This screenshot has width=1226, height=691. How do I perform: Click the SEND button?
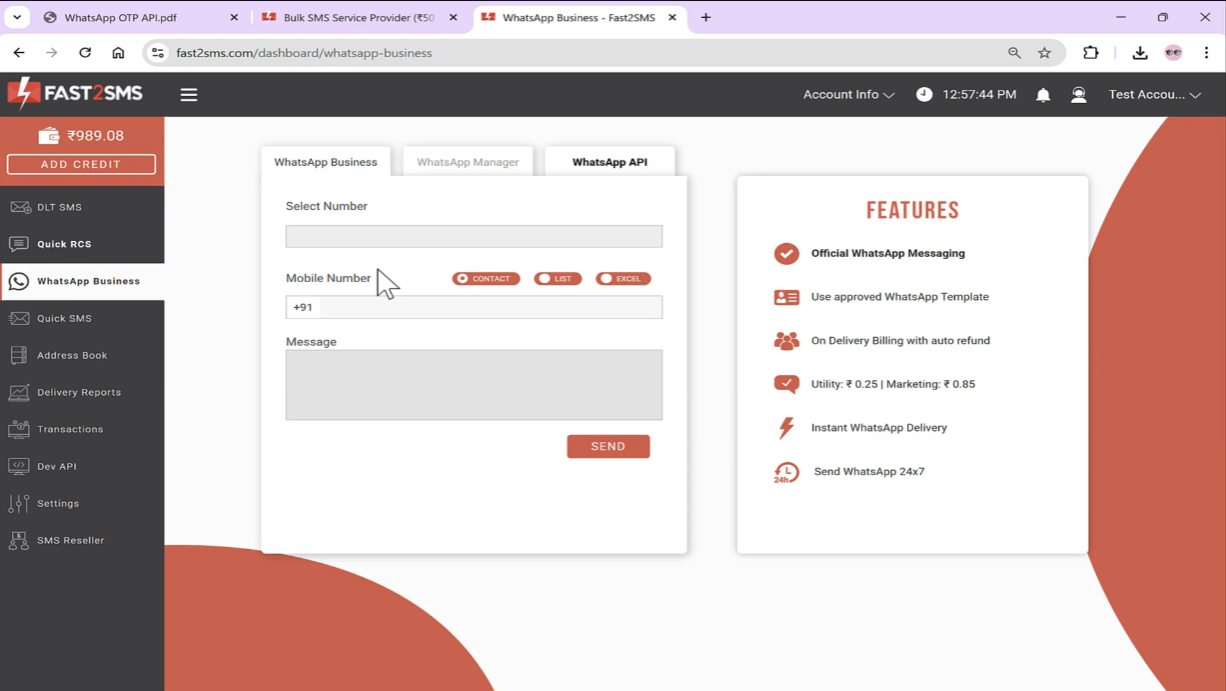608,447
